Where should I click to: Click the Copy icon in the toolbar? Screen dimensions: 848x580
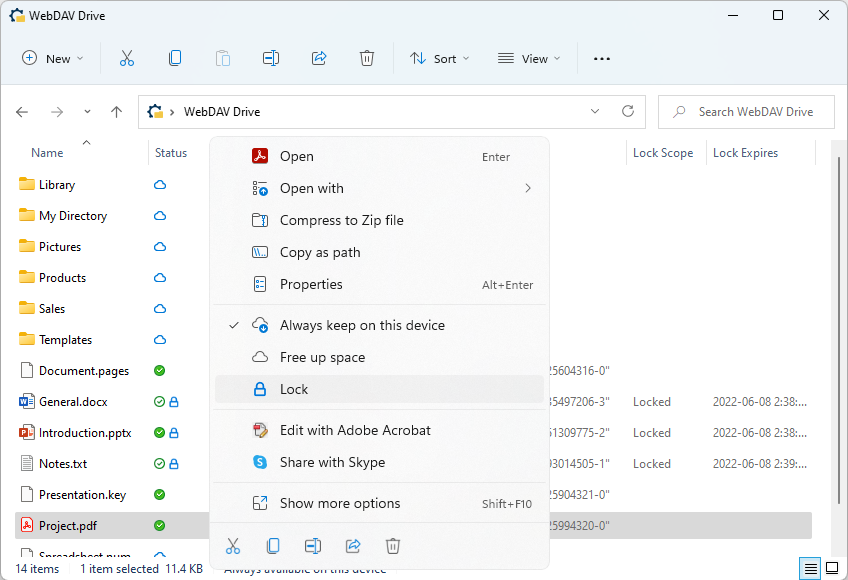[174, 58]
